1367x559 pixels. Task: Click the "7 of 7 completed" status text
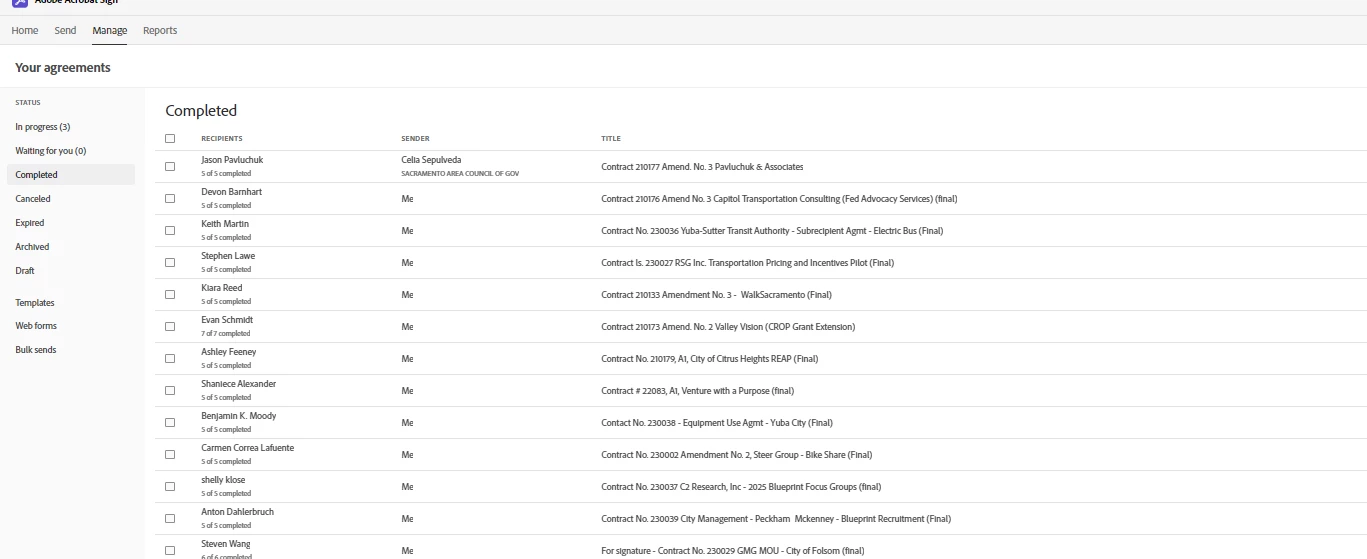click(226, 334)
